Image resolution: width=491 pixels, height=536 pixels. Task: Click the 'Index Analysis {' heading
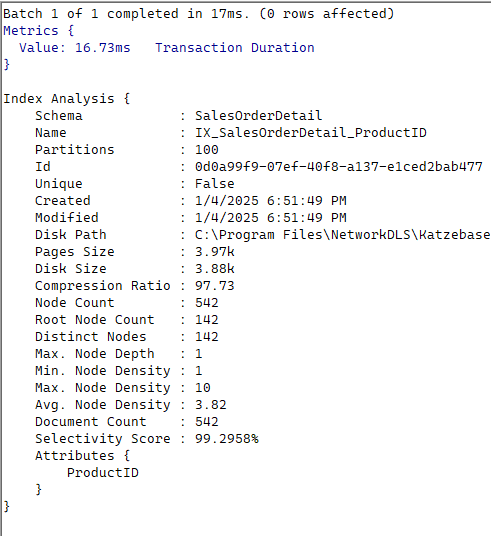[67, 99]
